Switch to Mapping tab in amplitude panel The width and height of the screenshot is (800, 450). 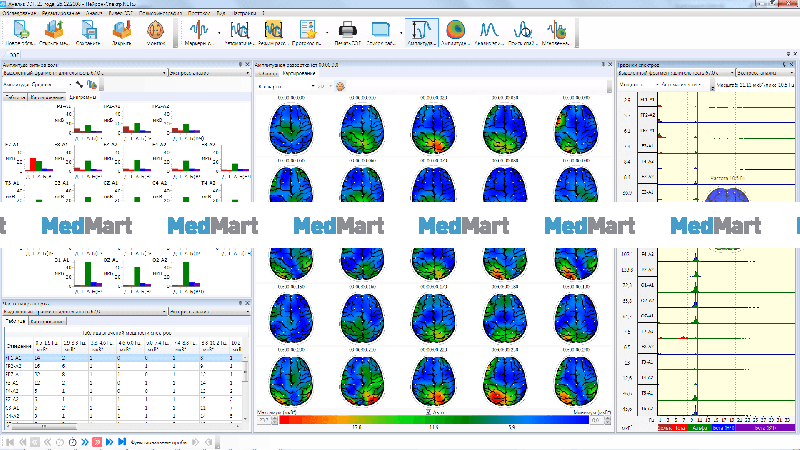tap(47, 97)
